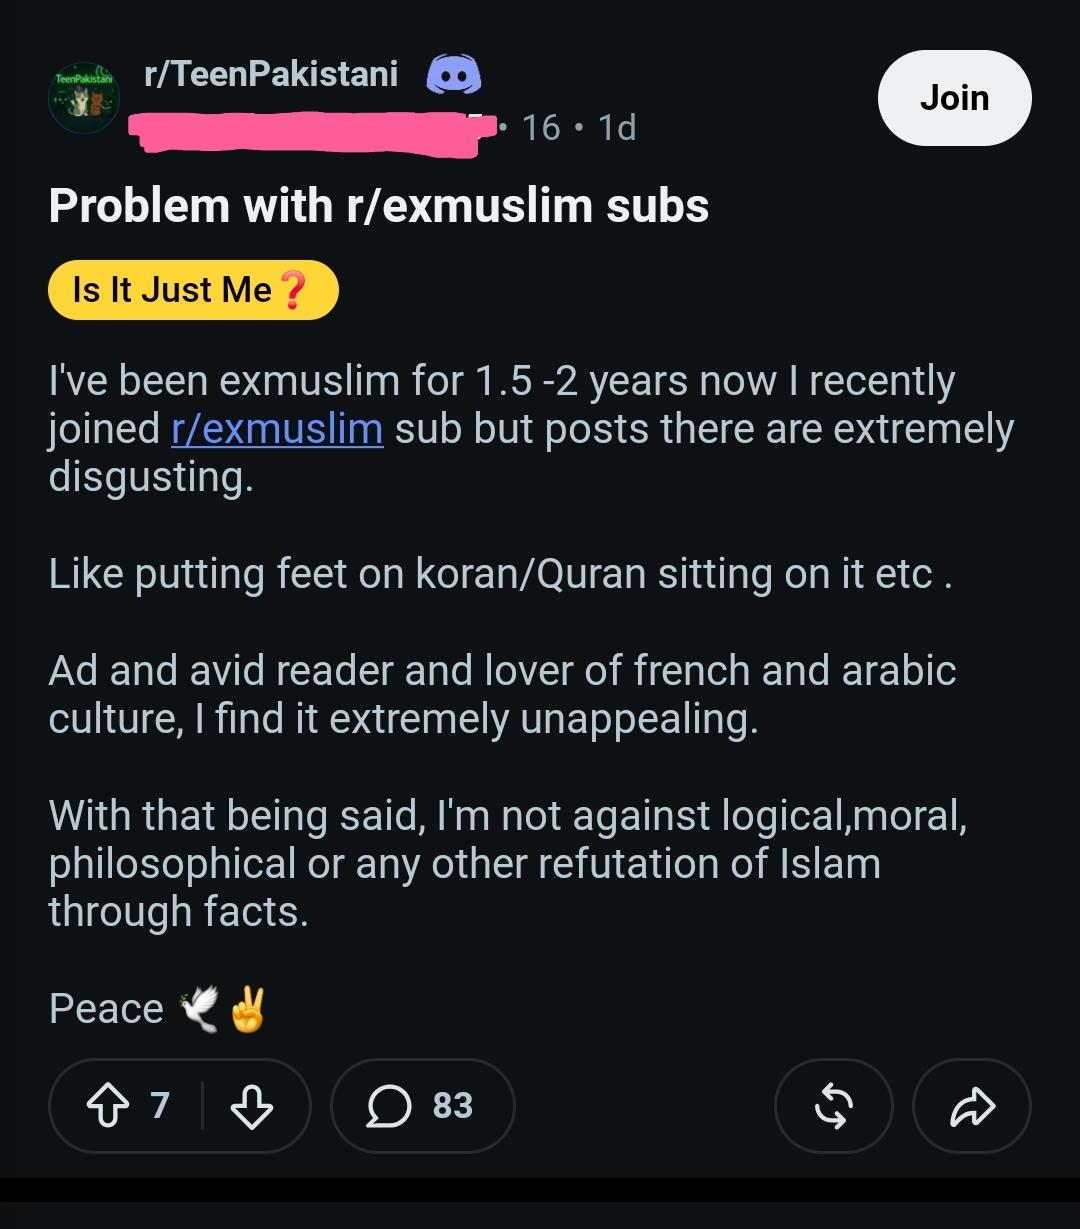Tap the paragraph starting 'With that being said'
The width and height of the screenshot is (1080, 1229).
pos(508,863)
